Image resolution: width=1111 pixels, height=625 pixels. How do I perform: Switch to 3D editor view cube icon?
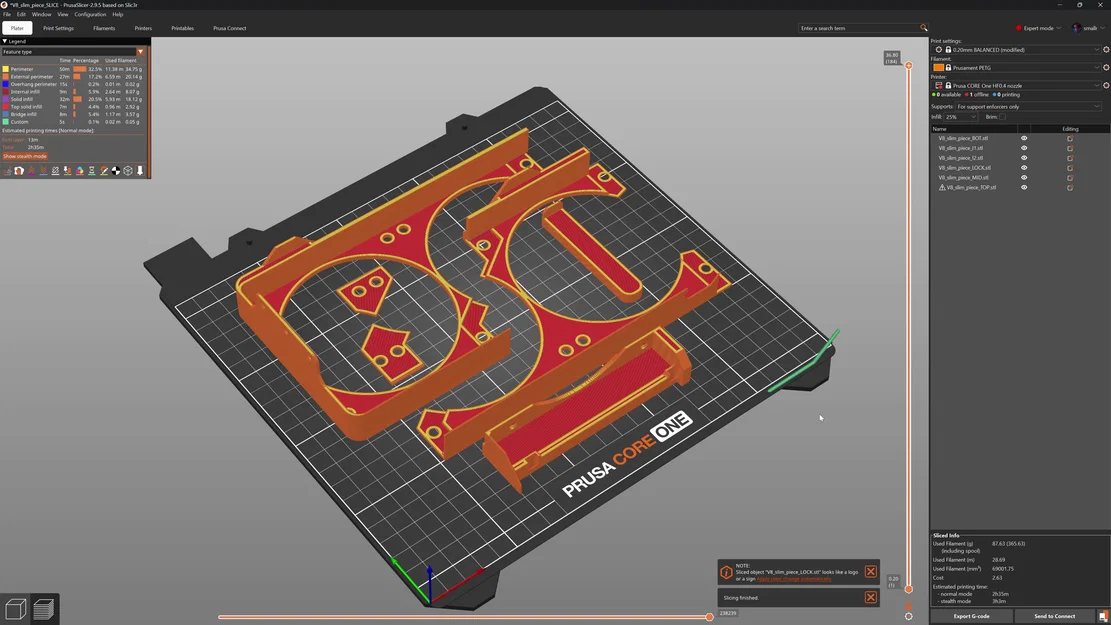(x=16, y=609)
